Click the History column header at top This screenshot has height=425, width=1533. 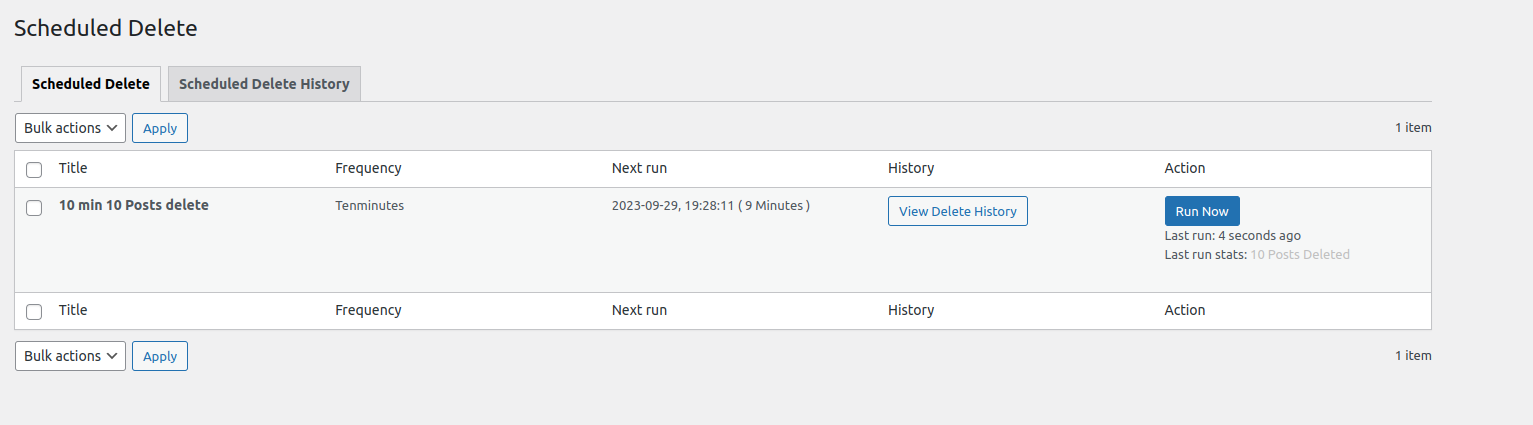911,168
